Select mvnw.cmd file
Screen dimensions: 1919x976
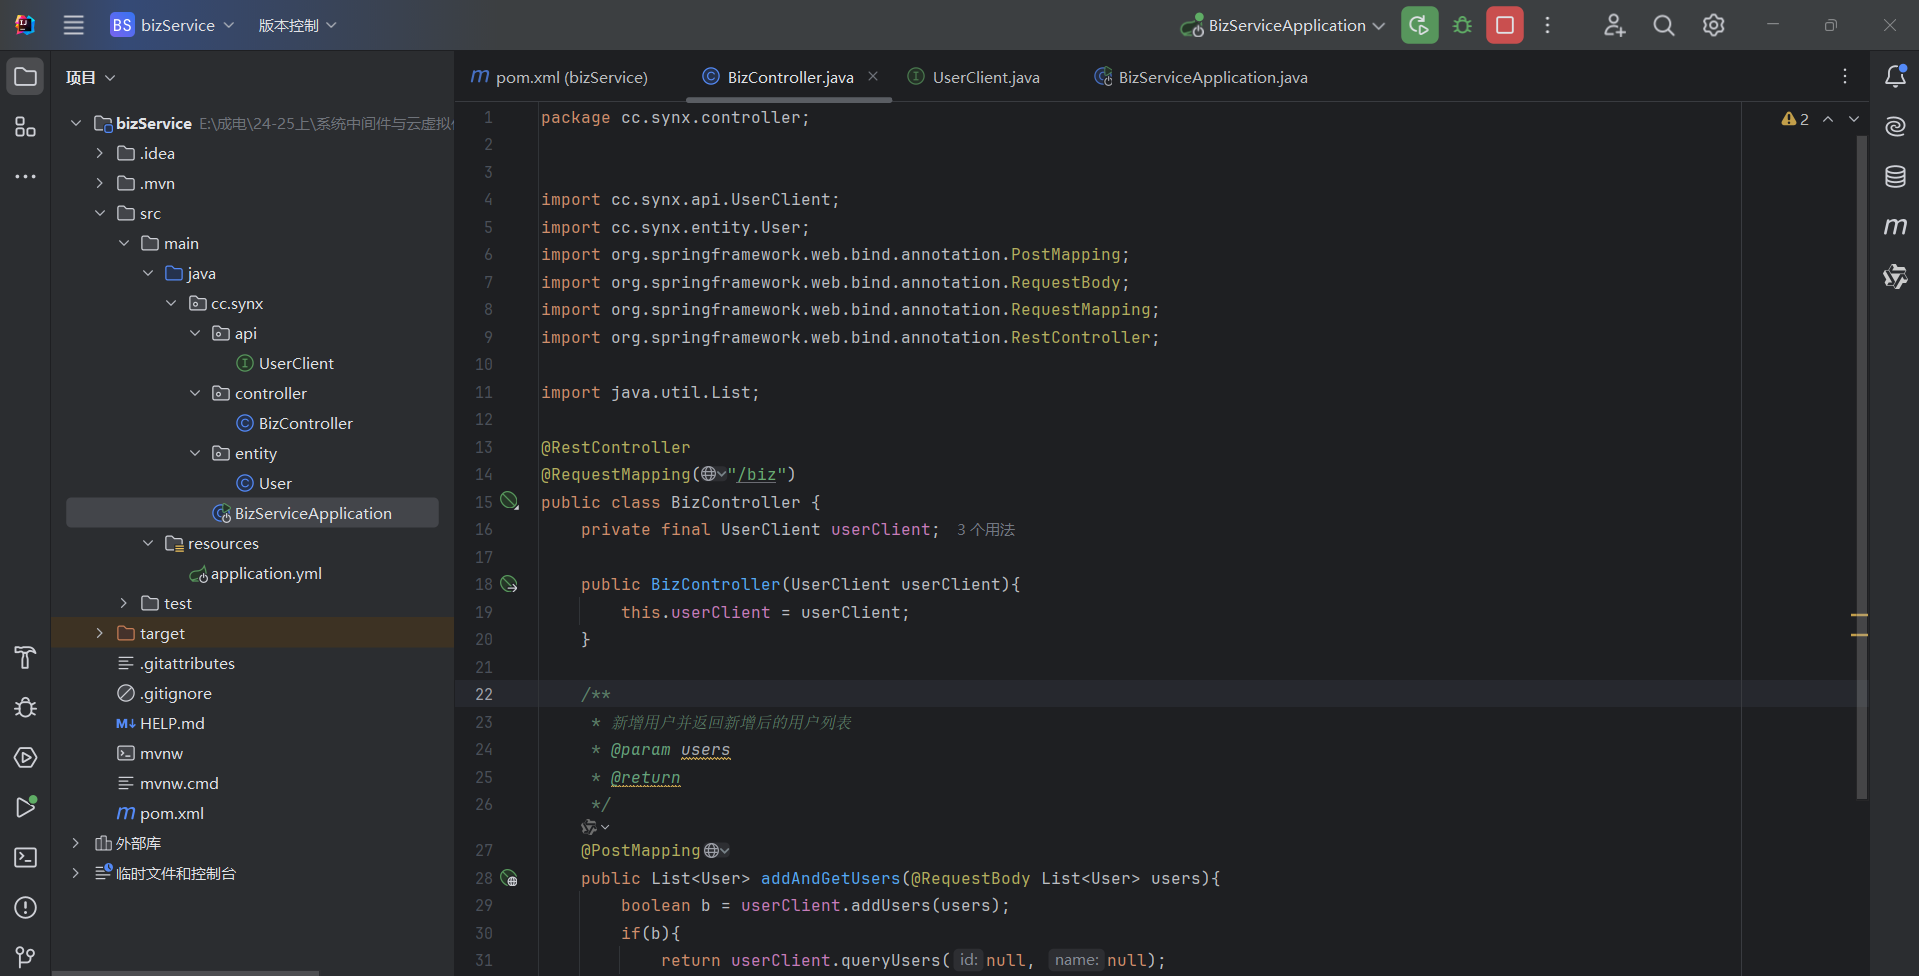pos(168,783)
